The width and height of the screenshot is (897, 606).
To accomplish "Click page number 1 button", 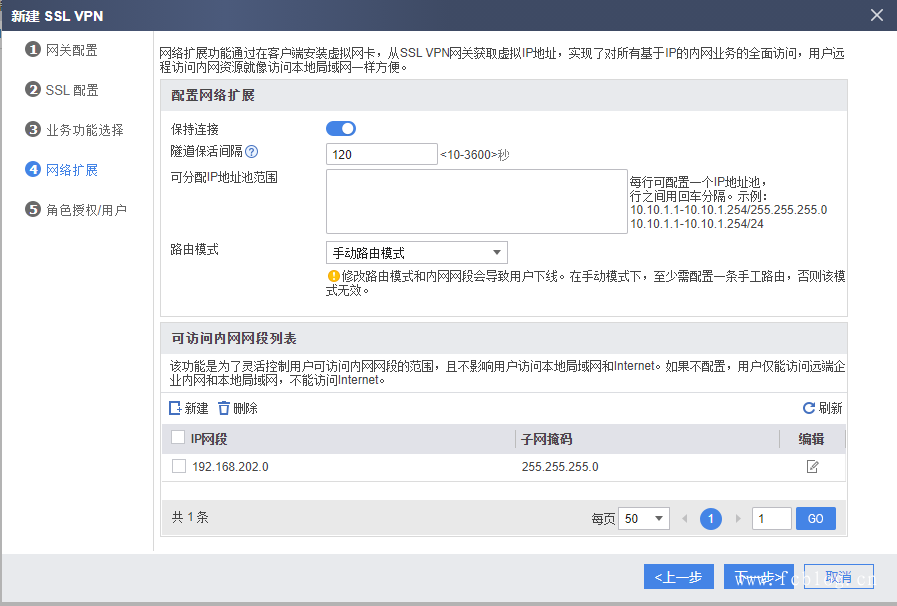I will pyautogui.click(x=711, y=519).
